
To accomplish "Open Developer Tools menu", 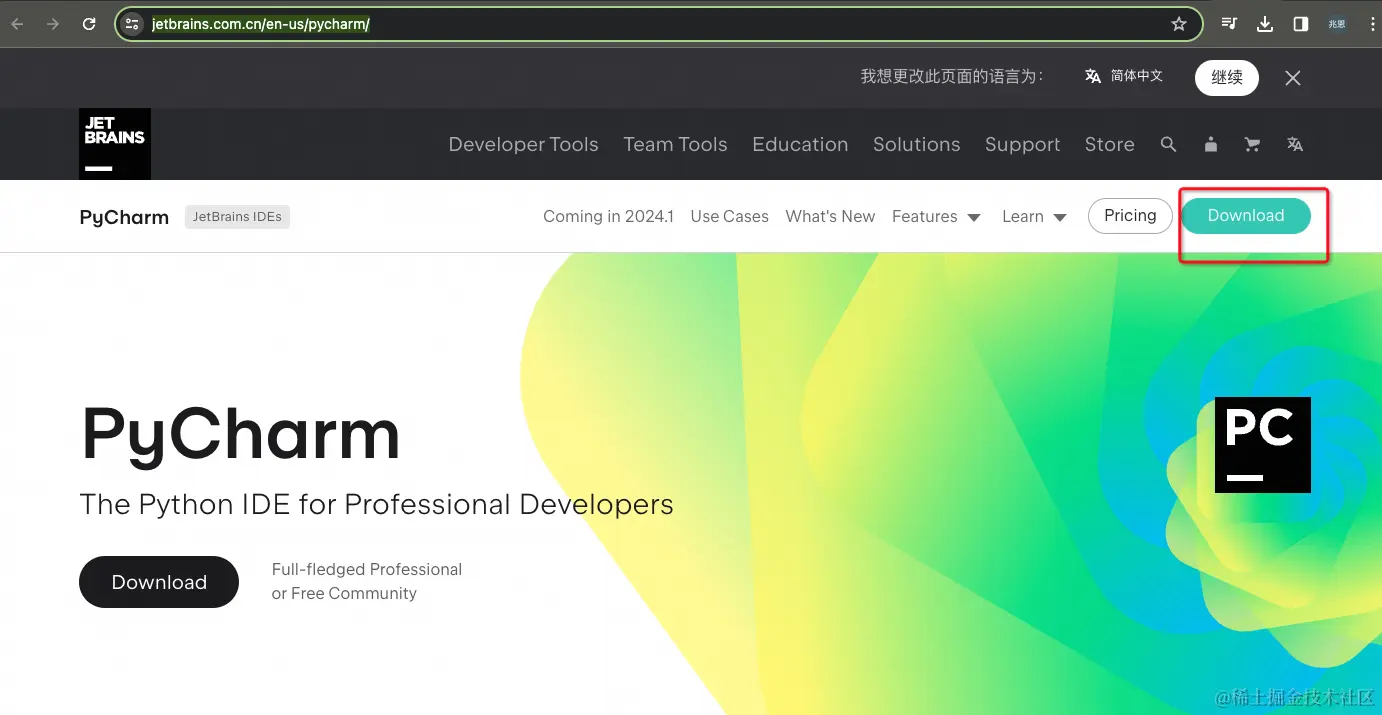I will (523, 144).
